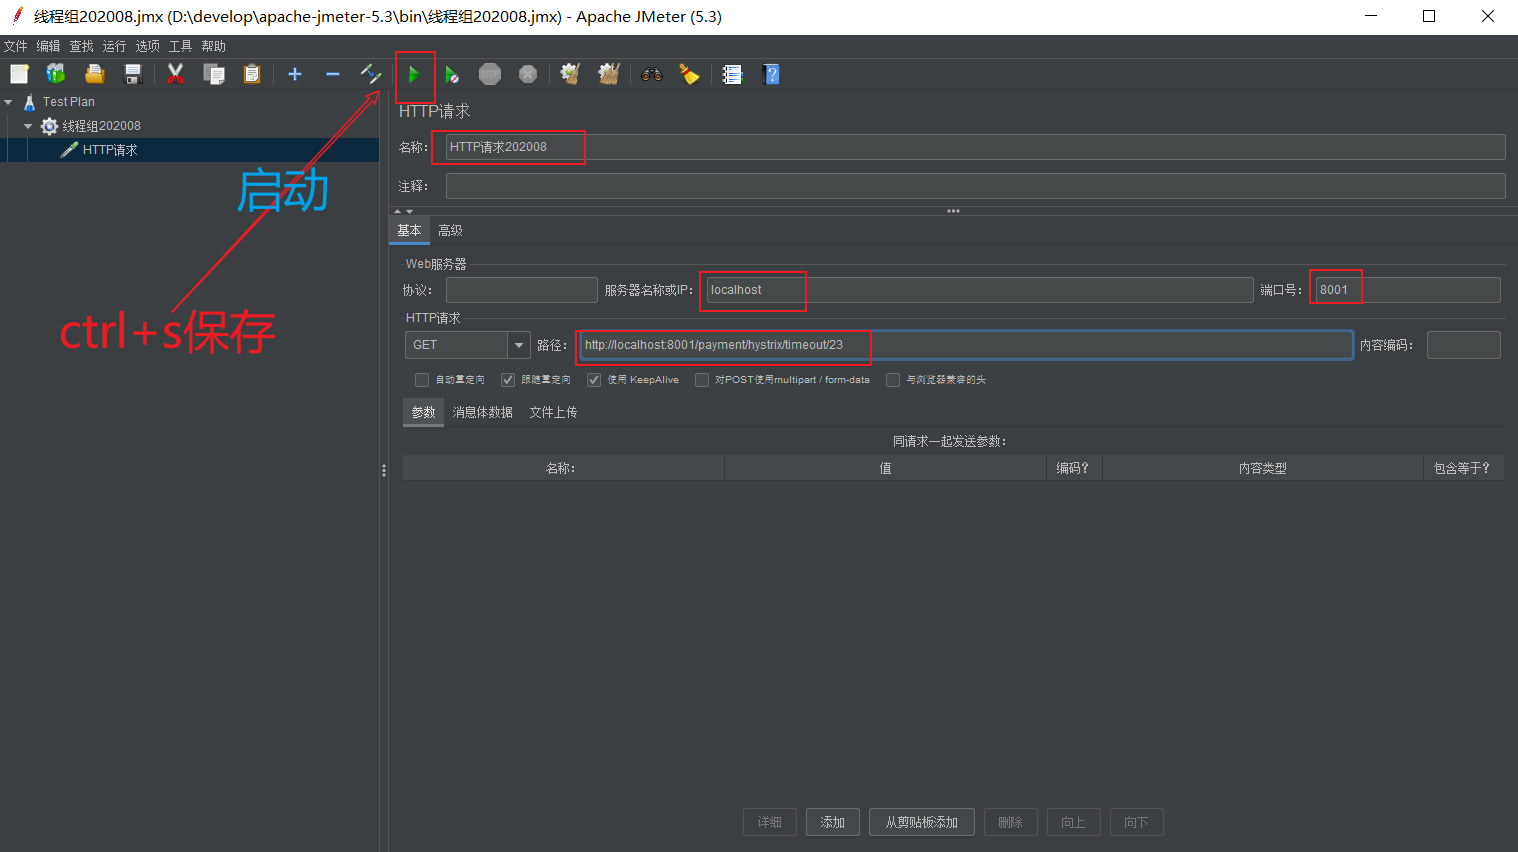The image size is (1518, 852).
Task: Click the 值 column header
Action: point(885,468)
